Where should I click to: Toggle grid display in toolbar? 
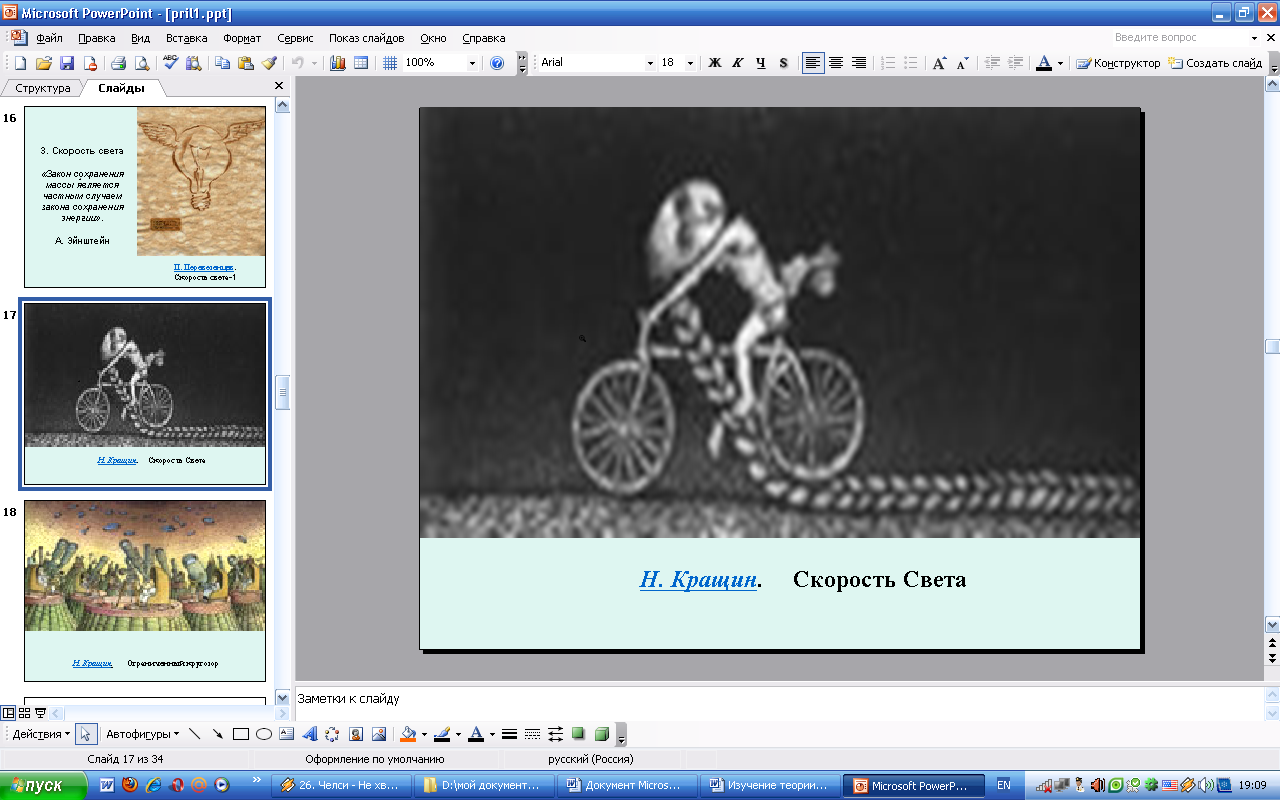coord(391,62)
